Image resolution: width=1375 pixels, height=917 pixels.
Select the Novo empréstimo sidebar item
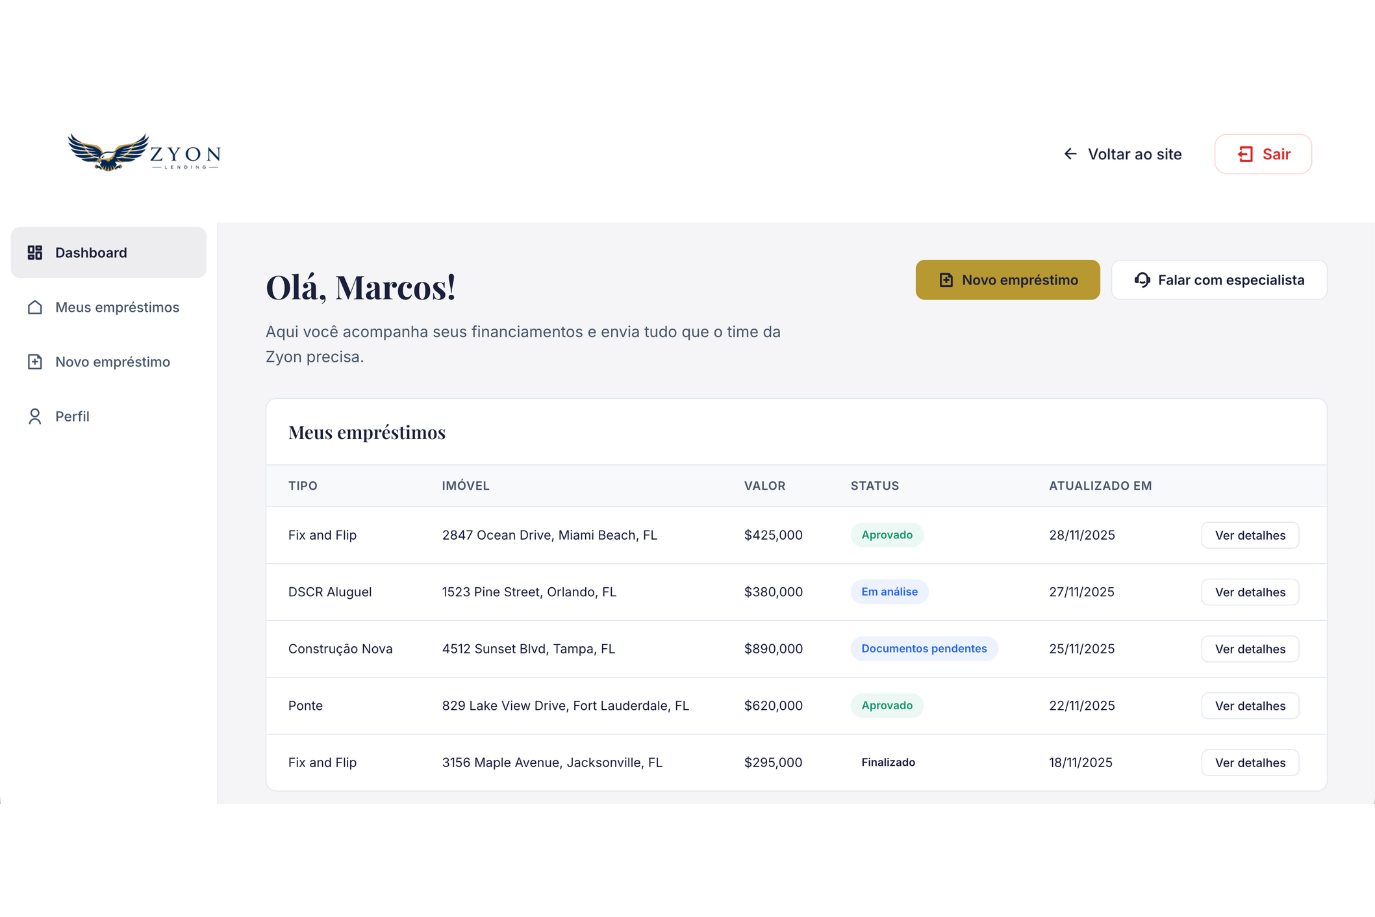pyautogui.click(x=113, y=361)
